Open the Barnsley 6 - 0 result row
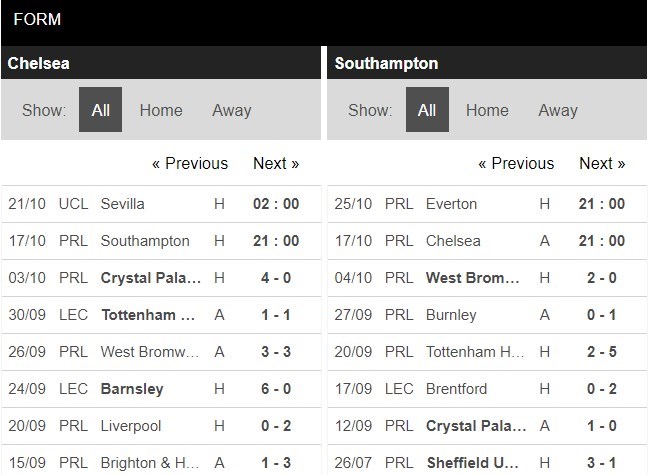The image size is (649, 475). [x=161, y=389]
